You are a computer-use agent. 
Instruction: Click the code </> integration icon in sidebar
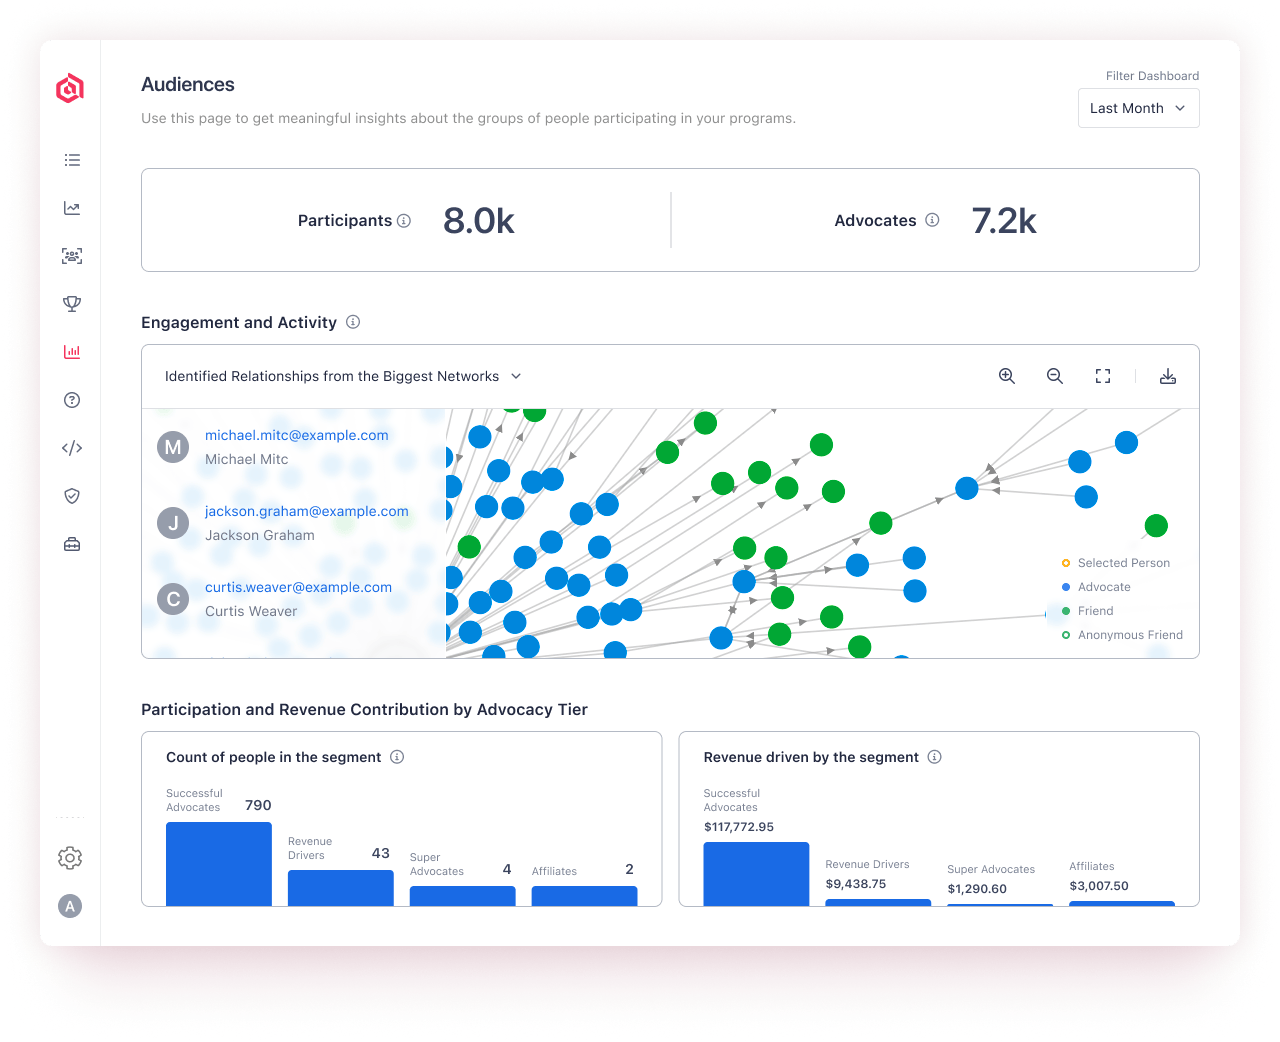[x=71, y=447]
